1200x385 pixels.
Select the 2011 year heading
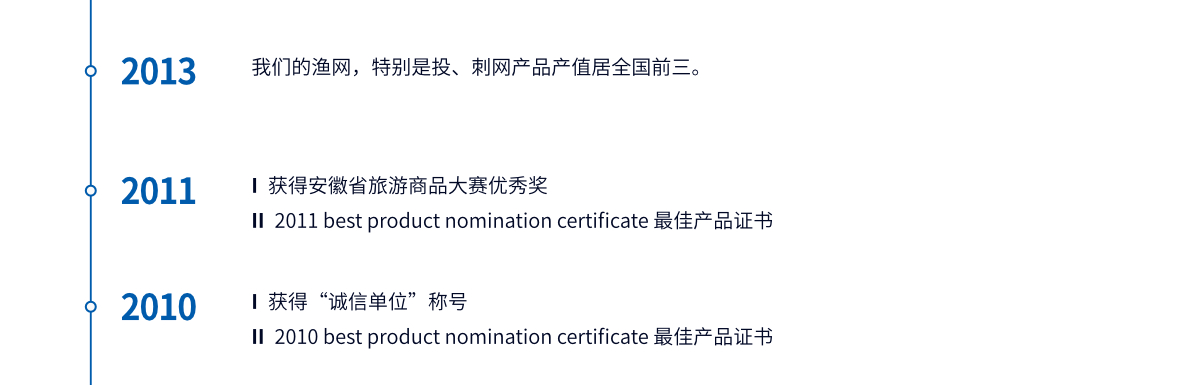(159, 190)
